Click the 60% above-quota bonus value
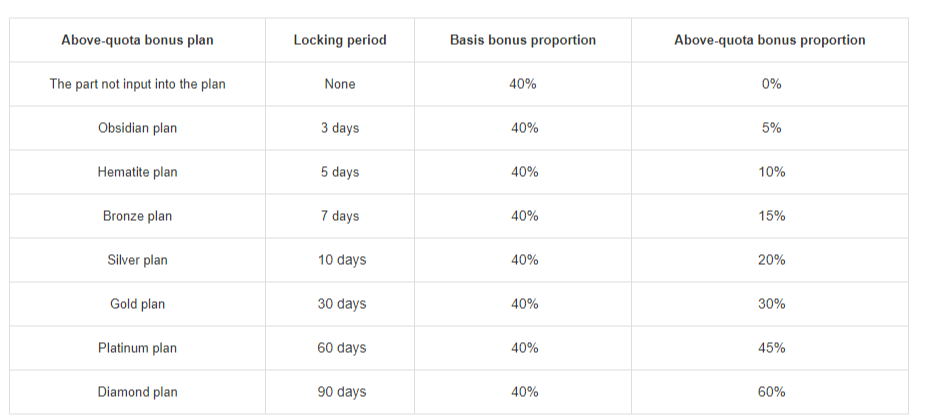 click(771, 392)
